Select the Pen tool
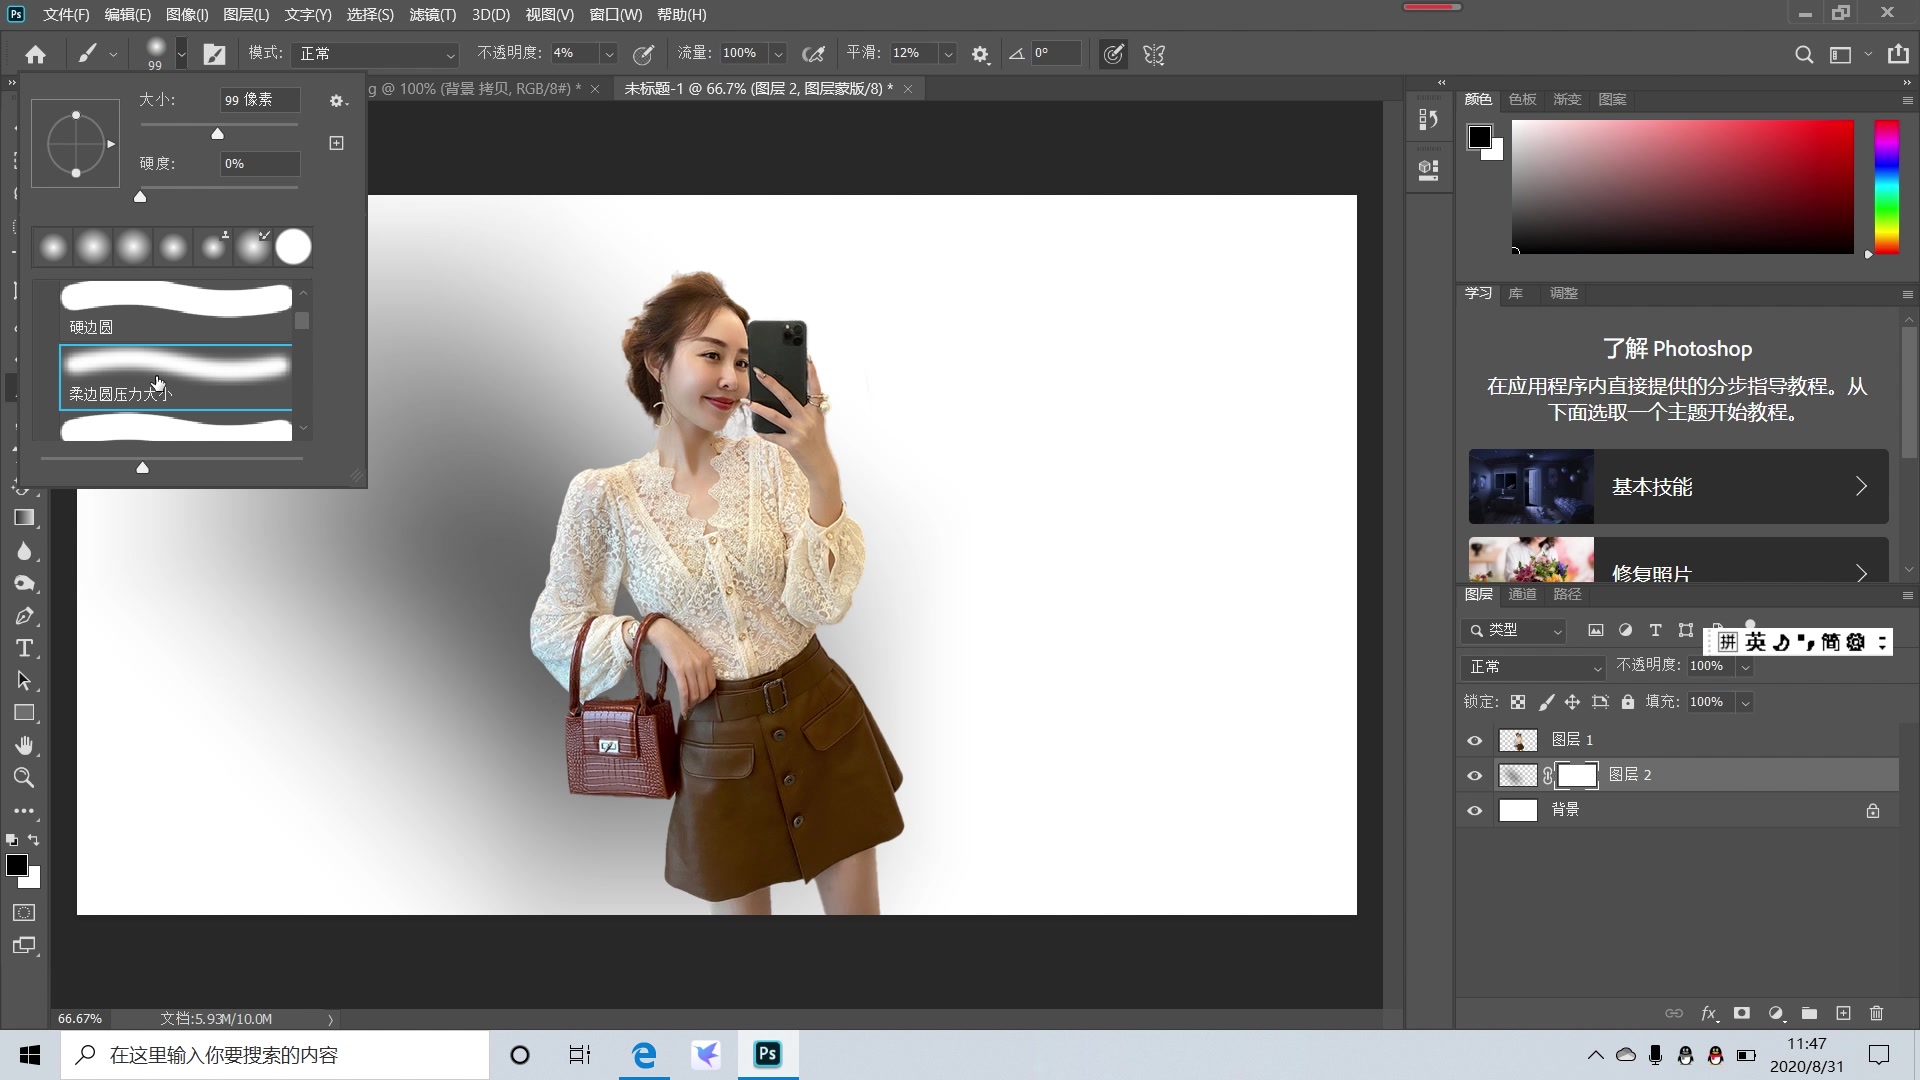 click(24, 616)
